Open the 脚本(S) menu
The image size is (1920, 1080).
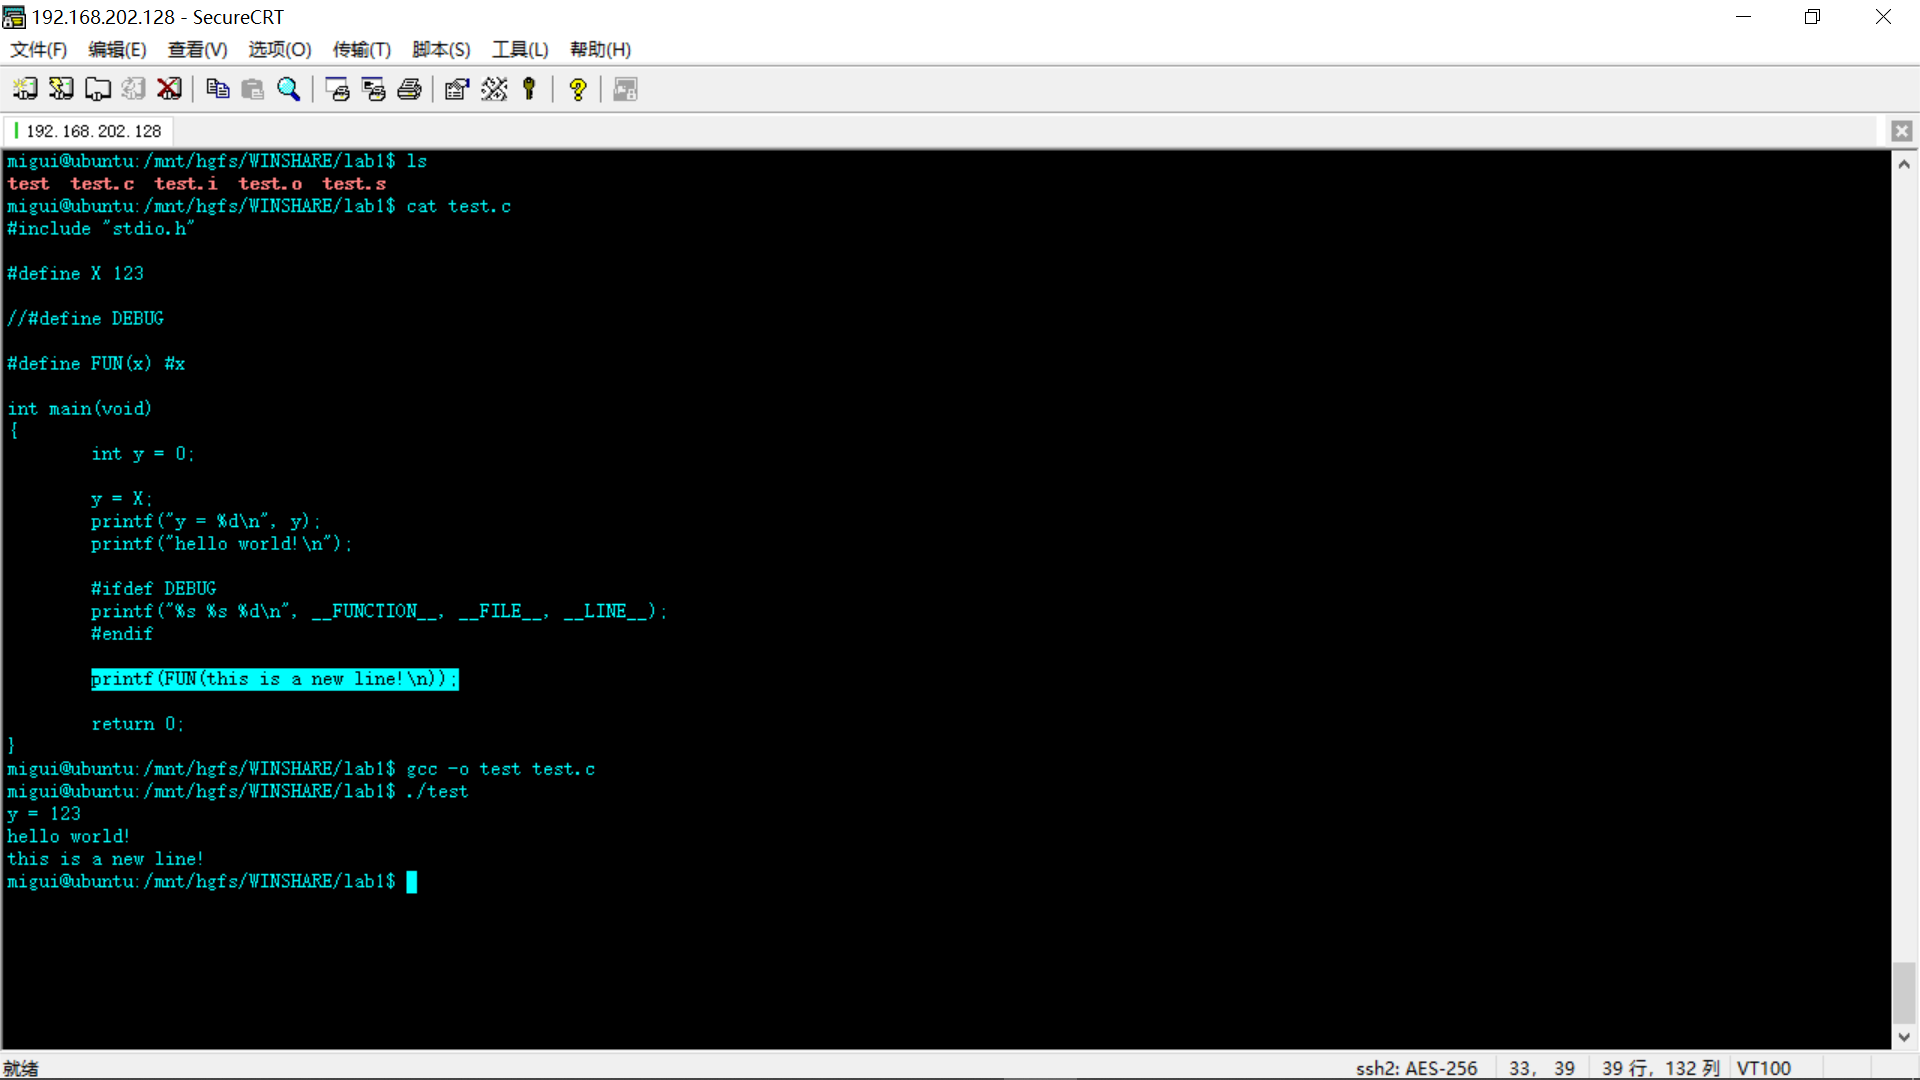click(441, 49)
